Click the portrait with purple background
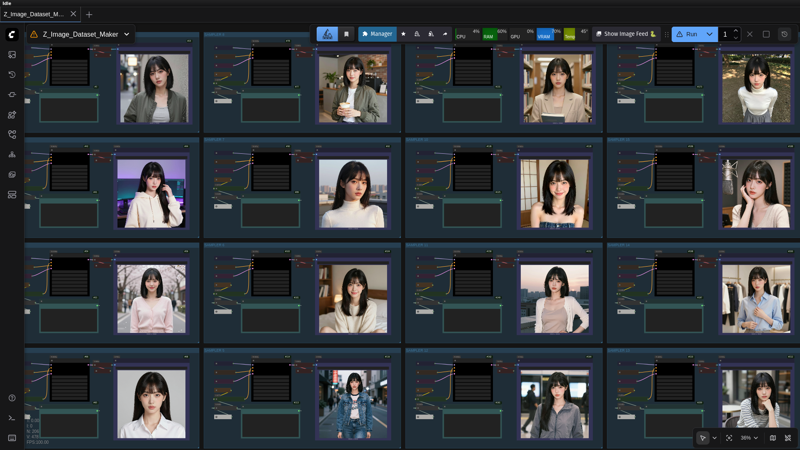 pos(151,194)
